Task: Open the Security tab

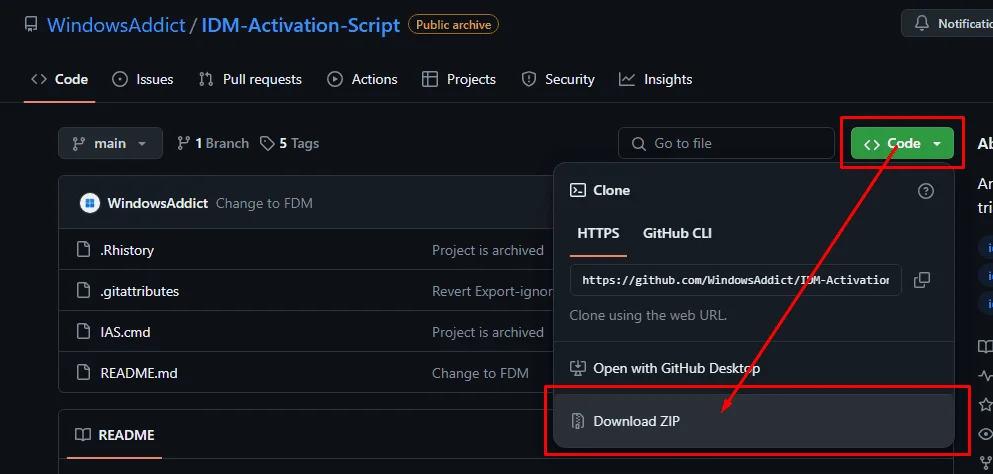Action: coord(557,79)
